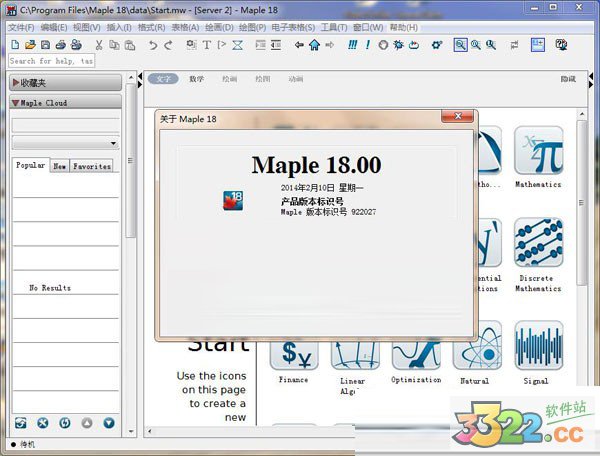Open print preview icon
Viewport: 600px width, 456px height.
(76, 45)
